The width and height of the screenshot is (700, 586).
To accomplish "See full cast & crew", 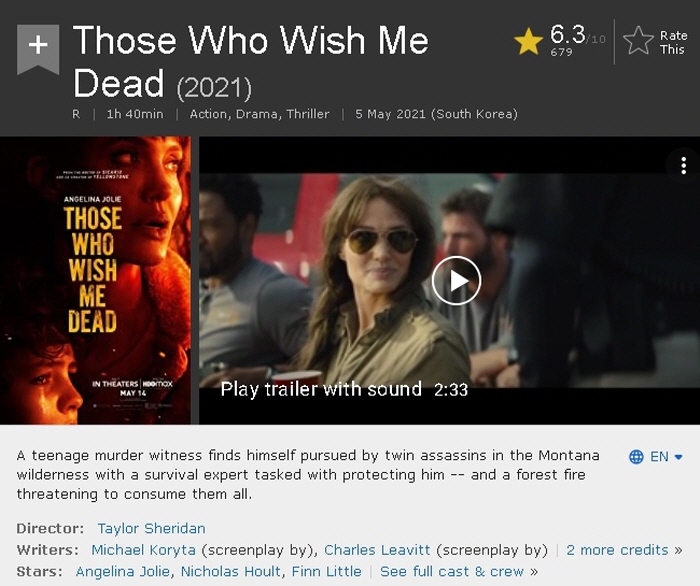I will (452, 571).
